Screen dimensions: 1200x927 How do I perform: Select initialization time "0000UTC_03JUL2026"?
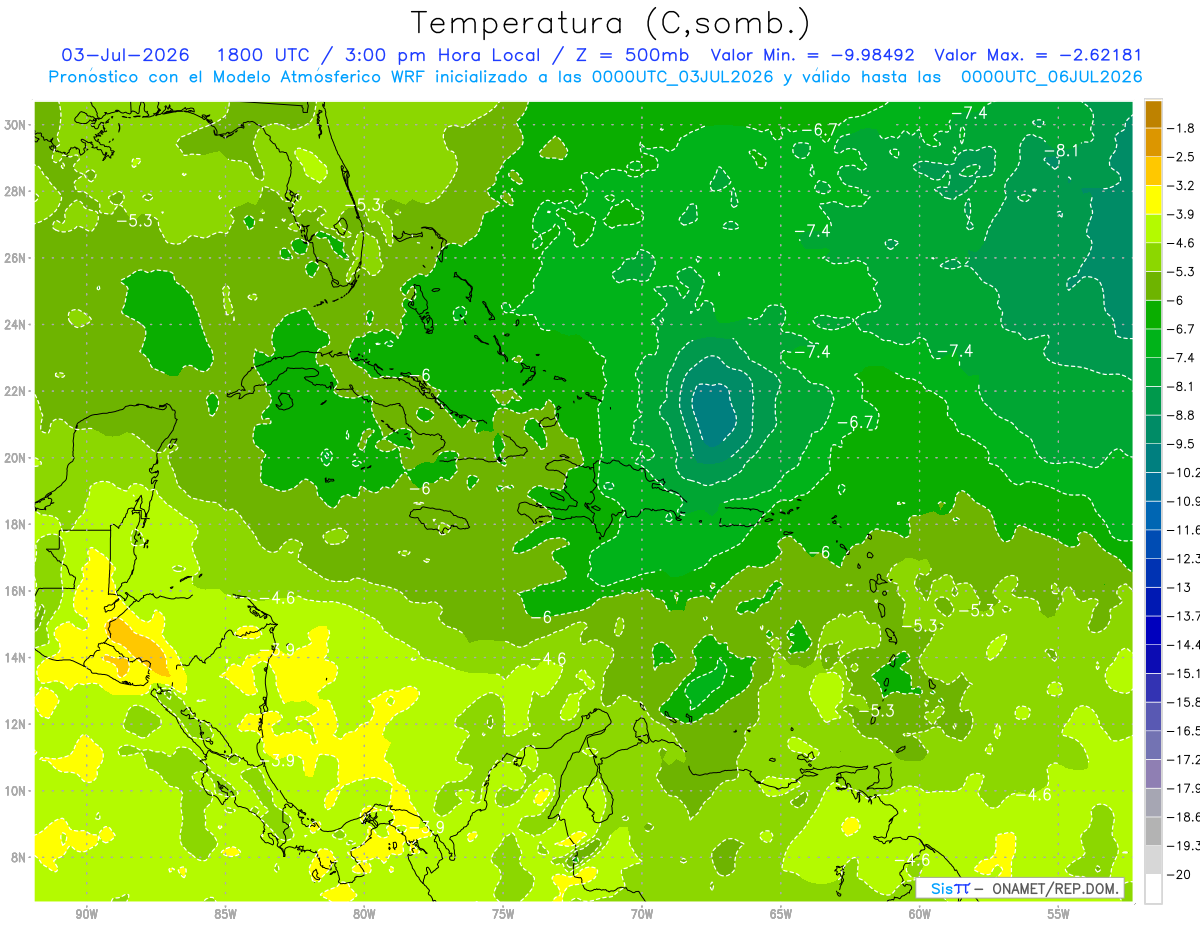[x=684, y=76]
